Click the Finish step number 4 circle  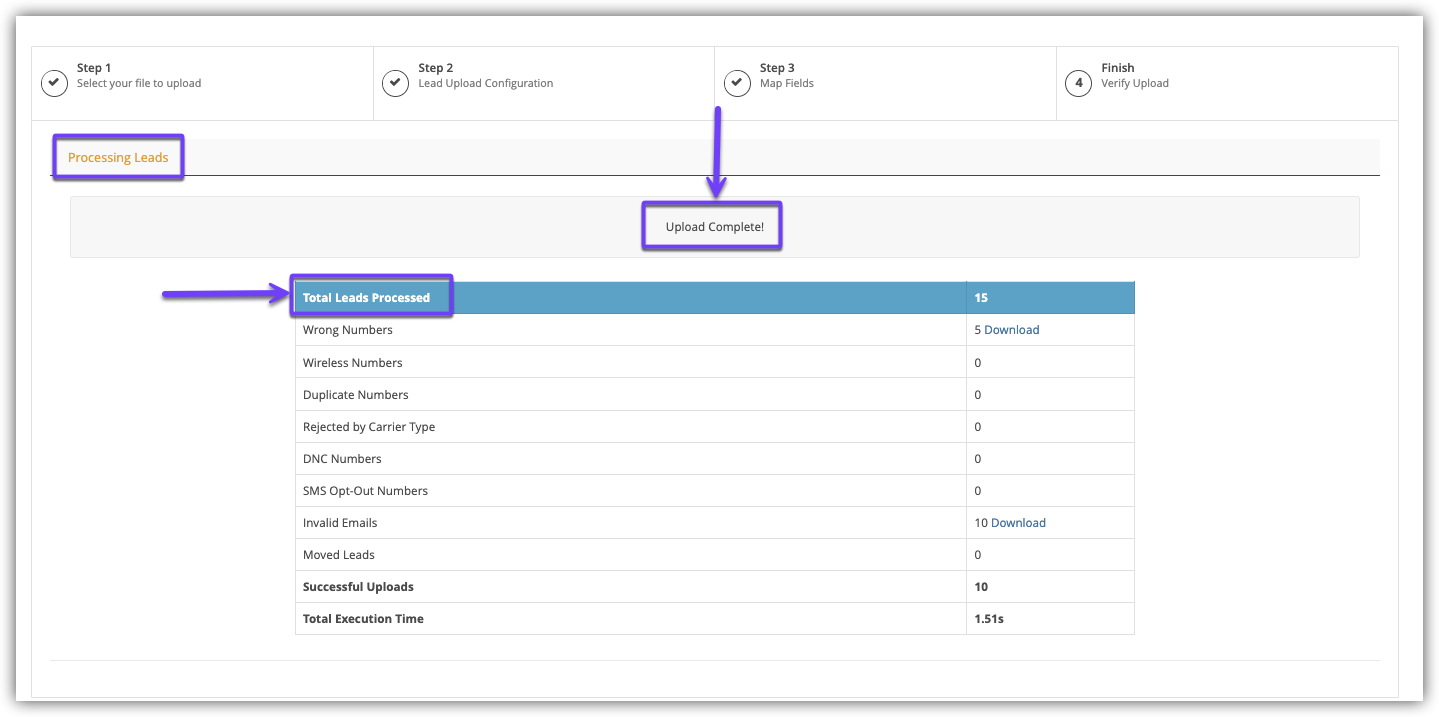(1078, 82)
